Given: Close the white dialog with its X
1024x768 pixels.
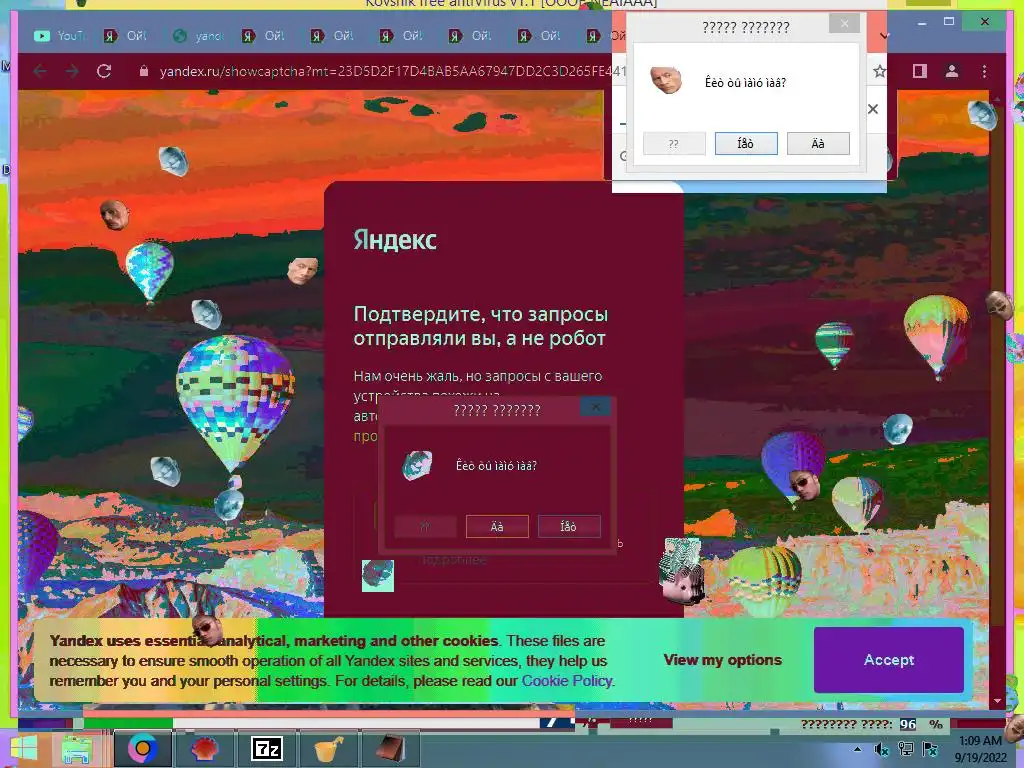Looking at the screenshot, I should coord(844,24).
